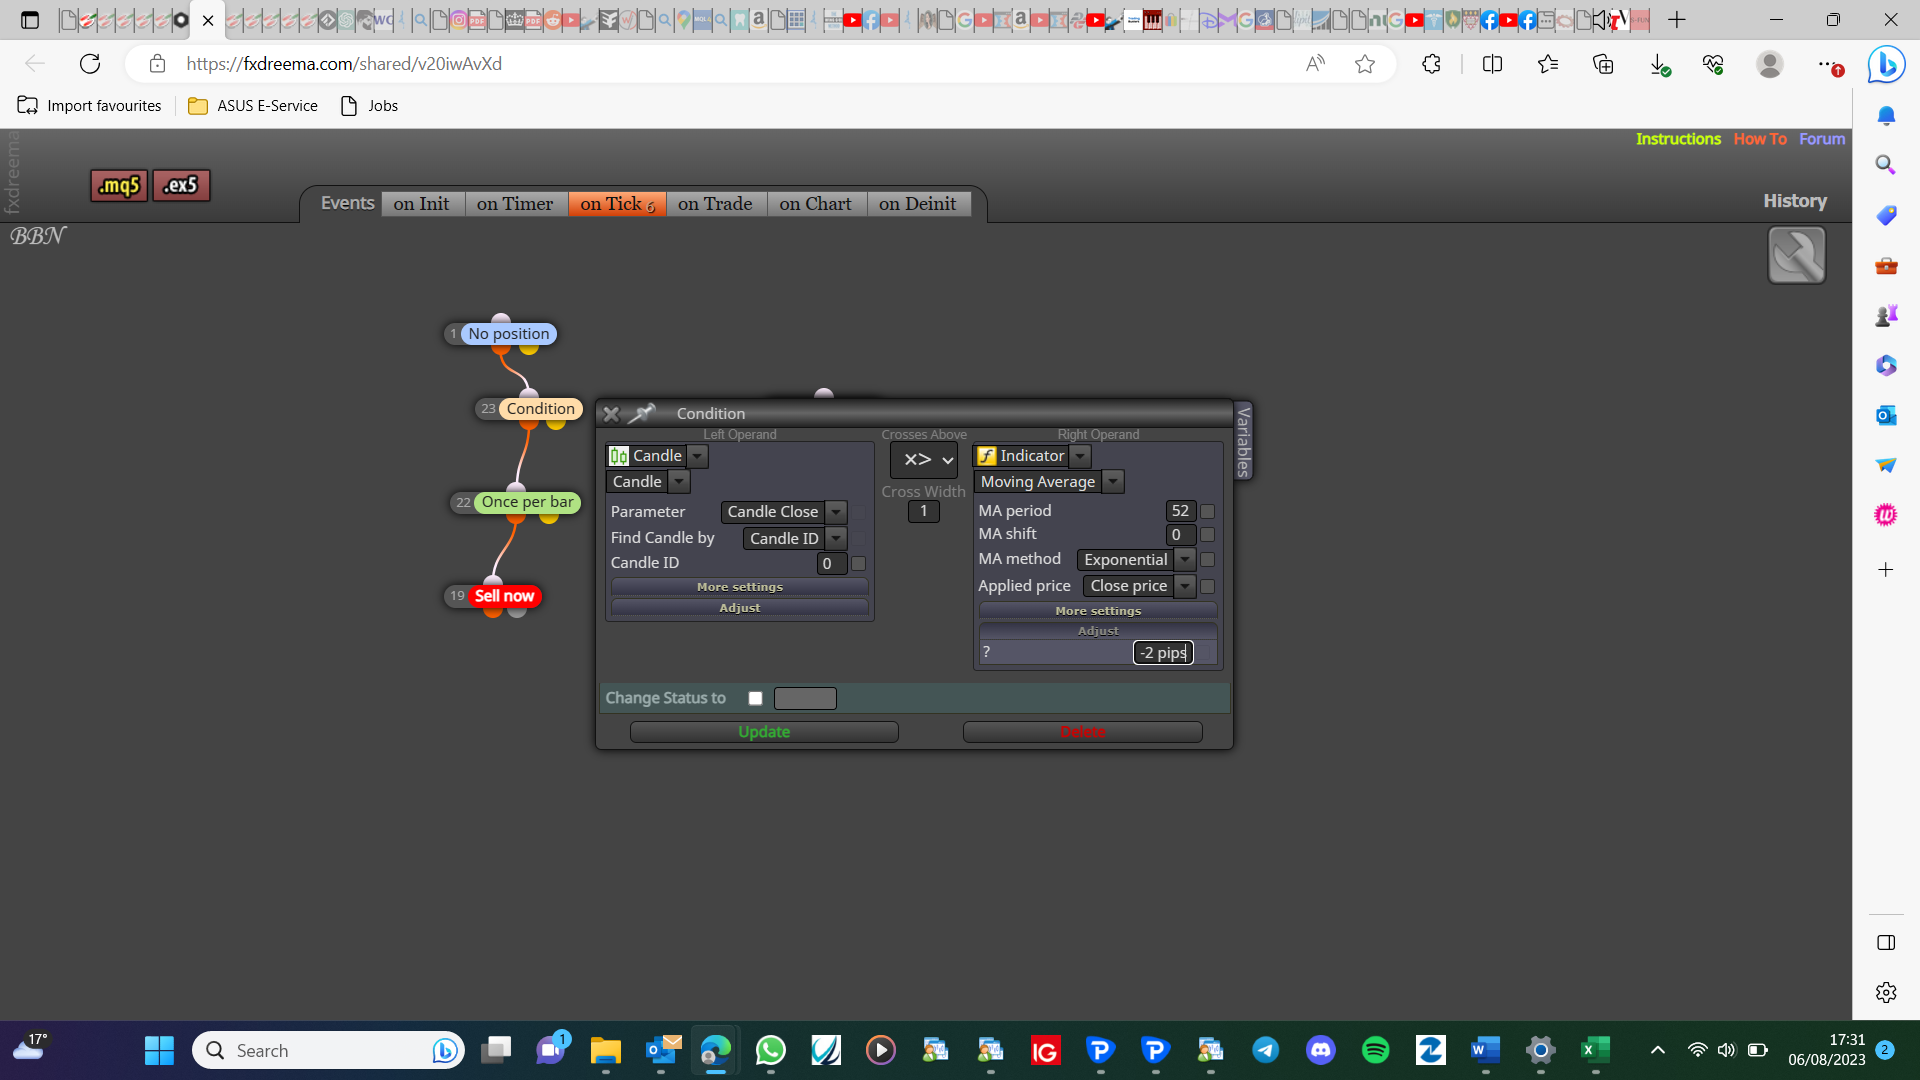Switch to the on Trade events tab
1920x1080 pixels.
715,204
